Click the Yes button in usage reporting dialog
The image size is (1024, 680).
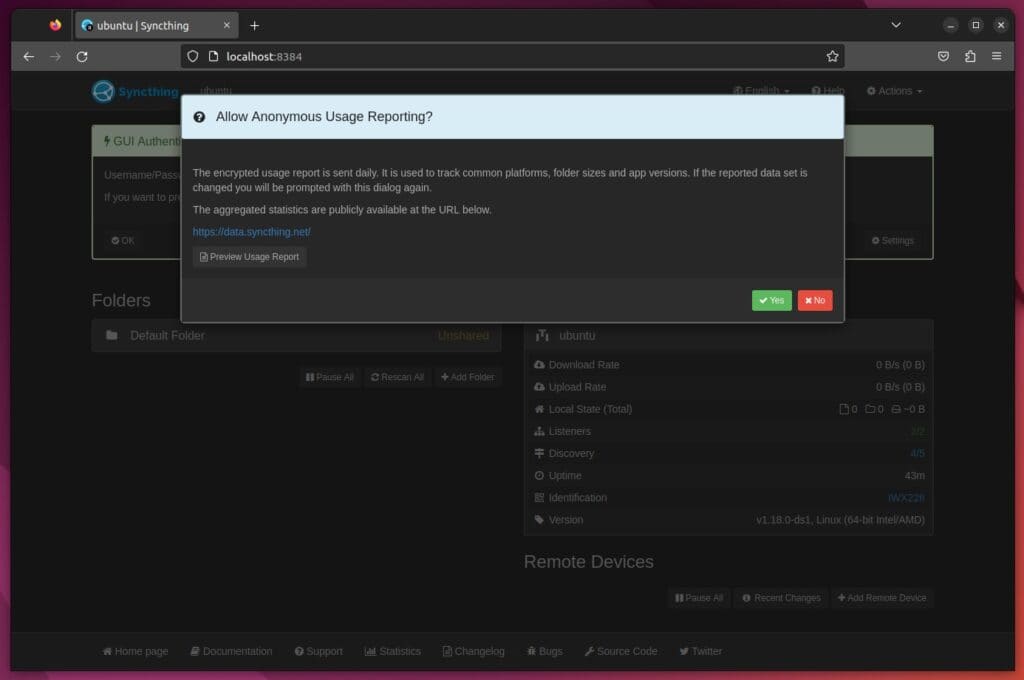coord(771,300)
